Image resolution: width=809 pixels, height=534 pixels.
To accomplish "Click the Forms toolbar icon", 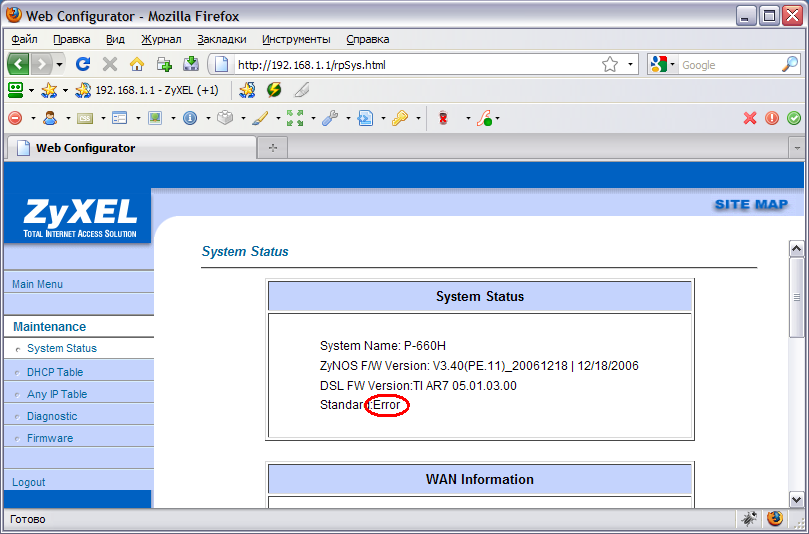I will coord(120,118).
